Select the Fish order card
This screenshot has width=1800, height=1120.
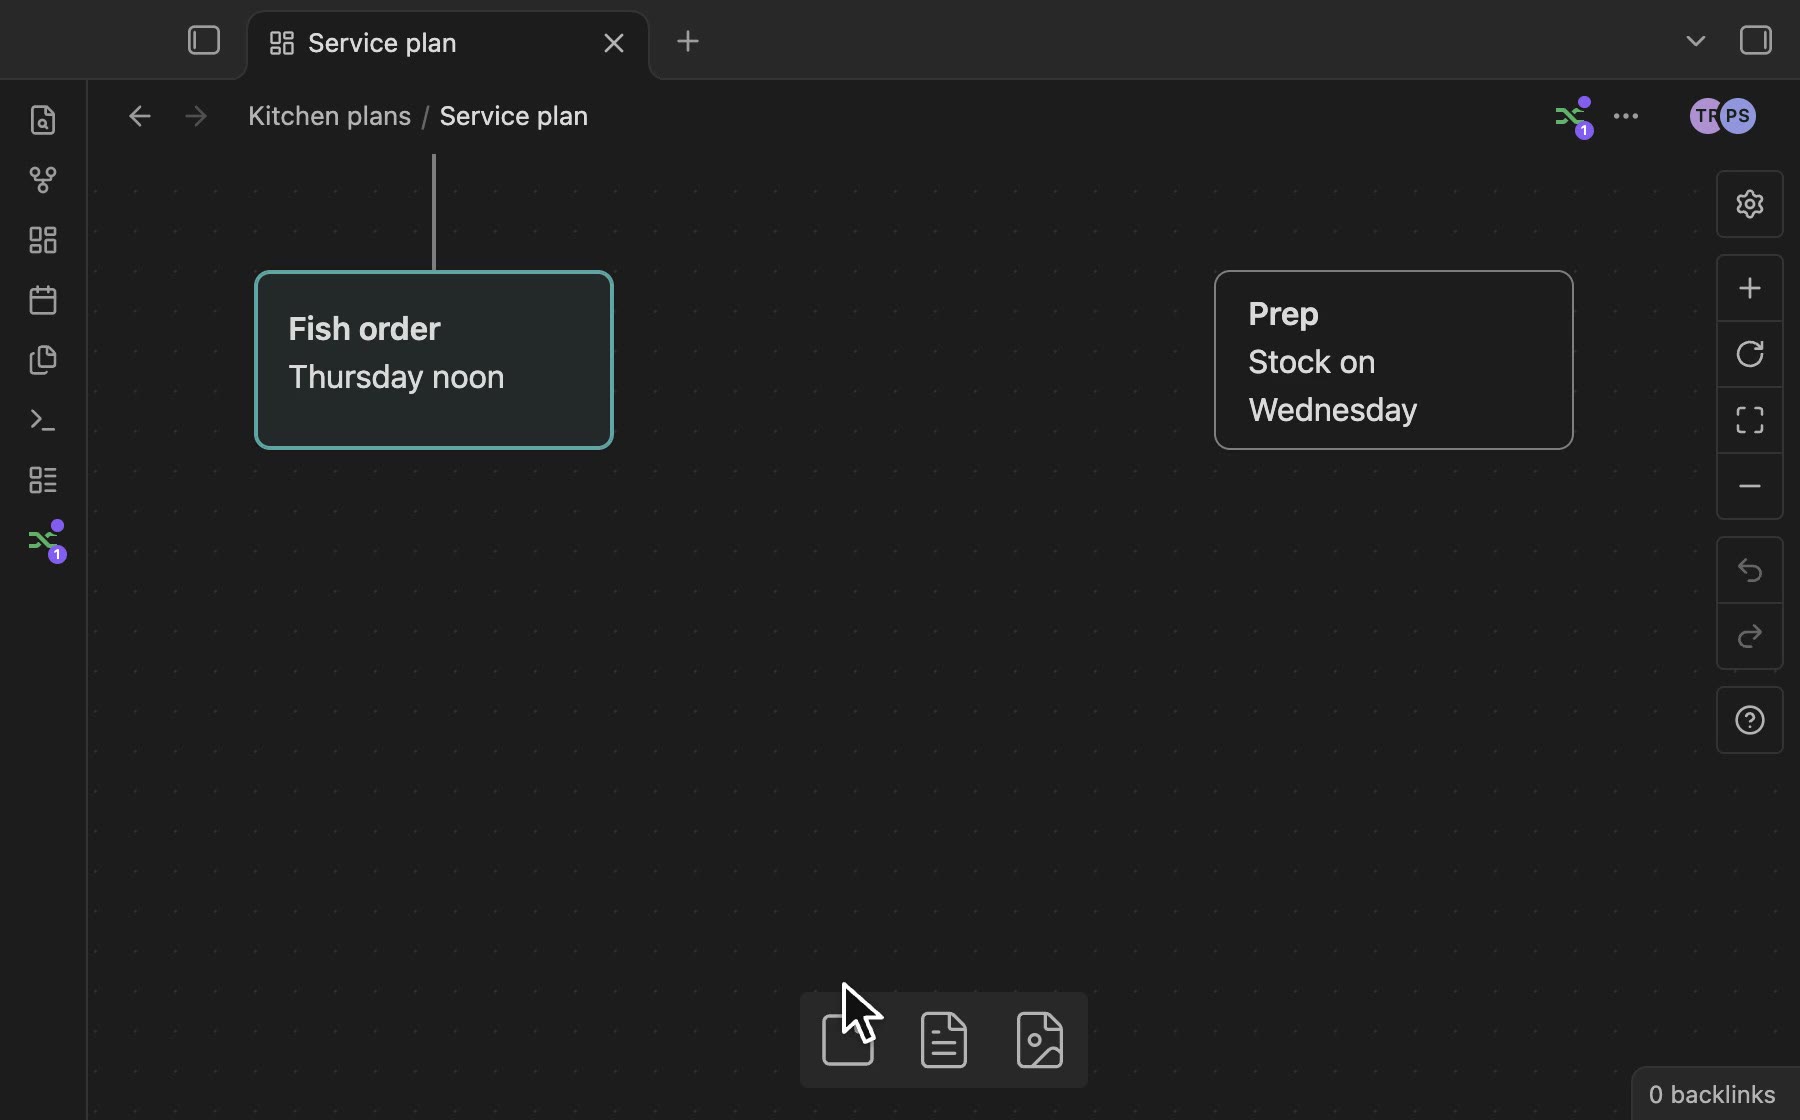click(434, 360)
